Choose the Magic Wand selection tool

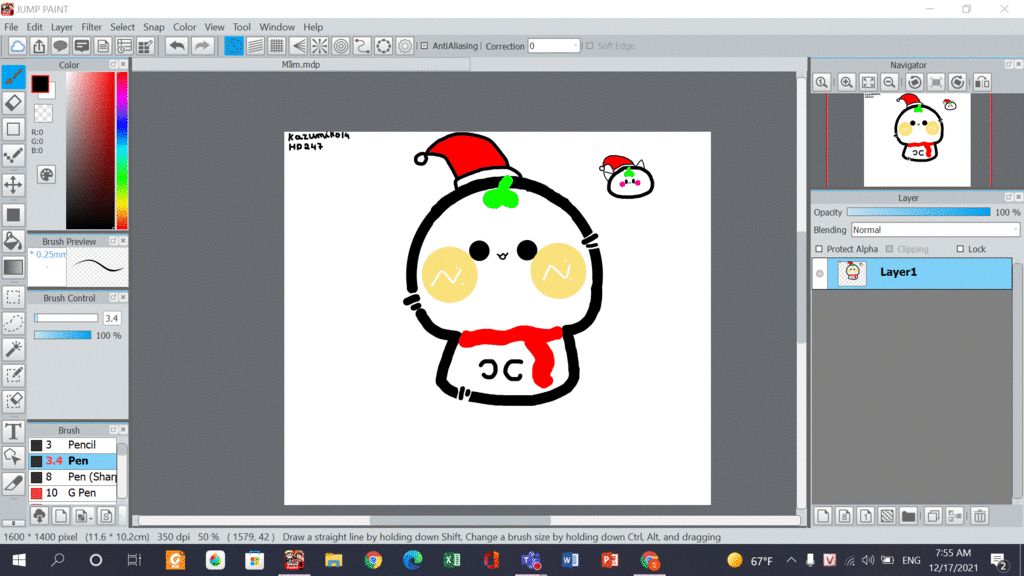[x=13, y=348]
